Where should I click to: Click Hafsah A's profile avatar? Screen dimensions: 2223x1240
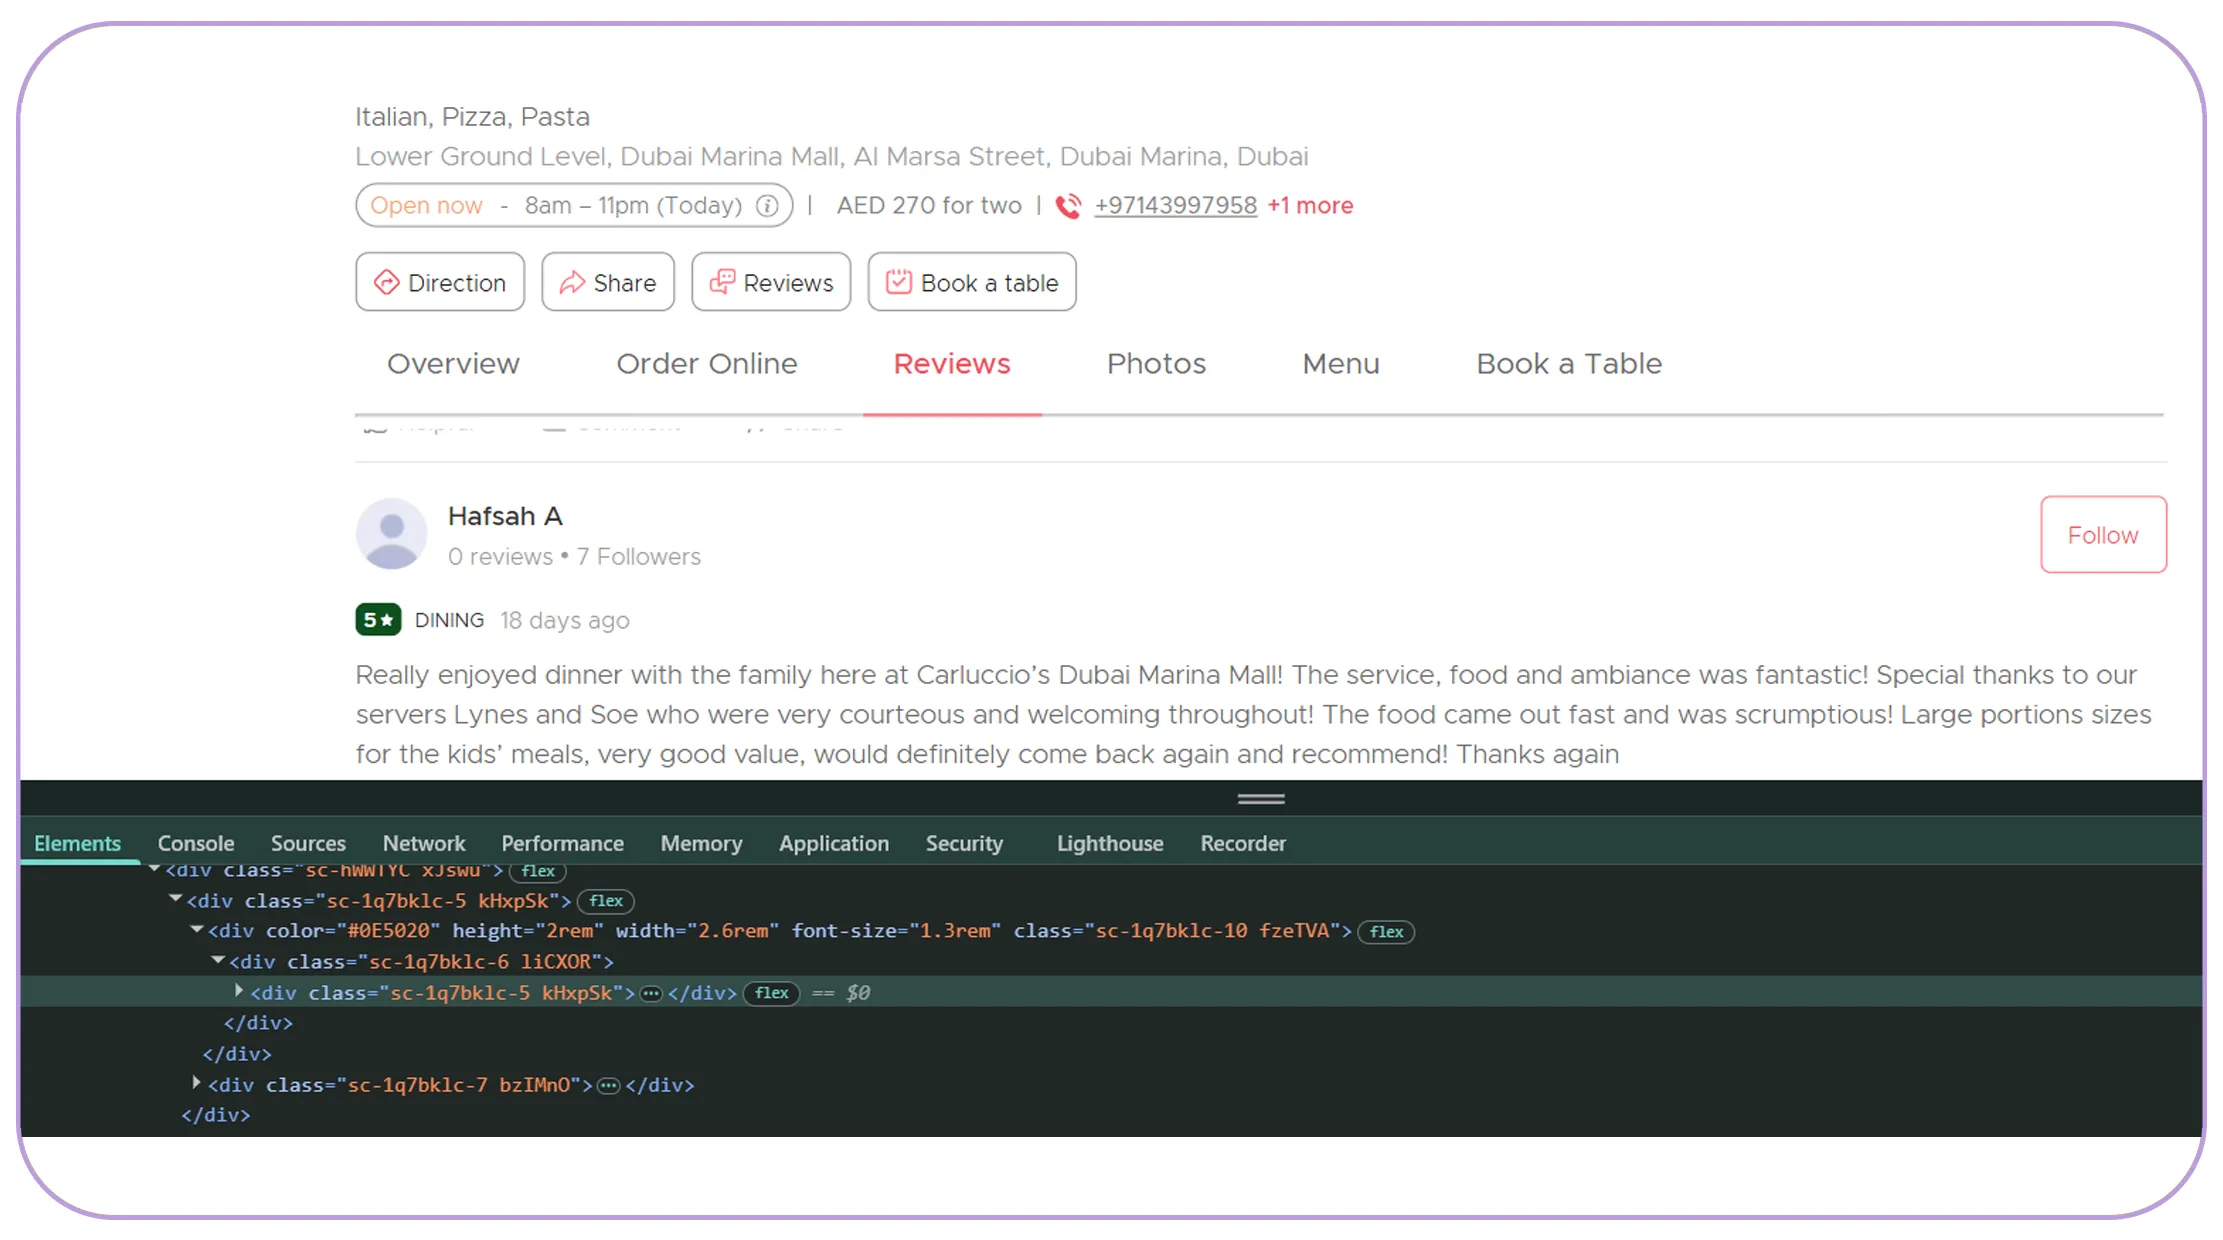coord(392,534)
